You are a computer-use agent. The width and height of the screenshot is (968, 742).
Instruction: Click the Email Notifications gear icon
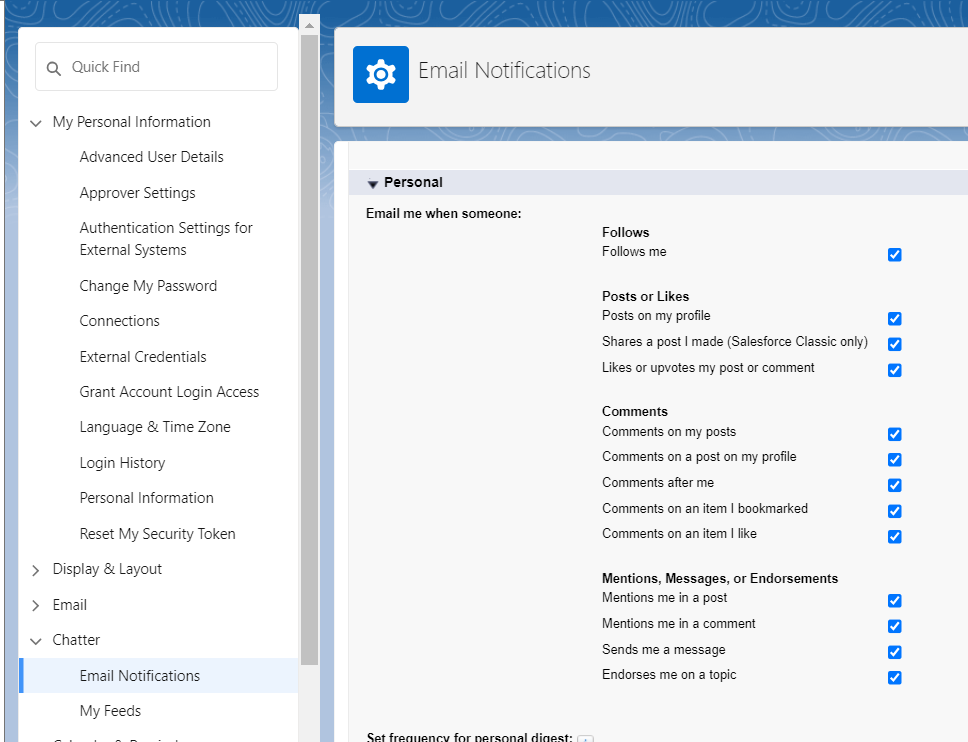[x=381, y=74]
